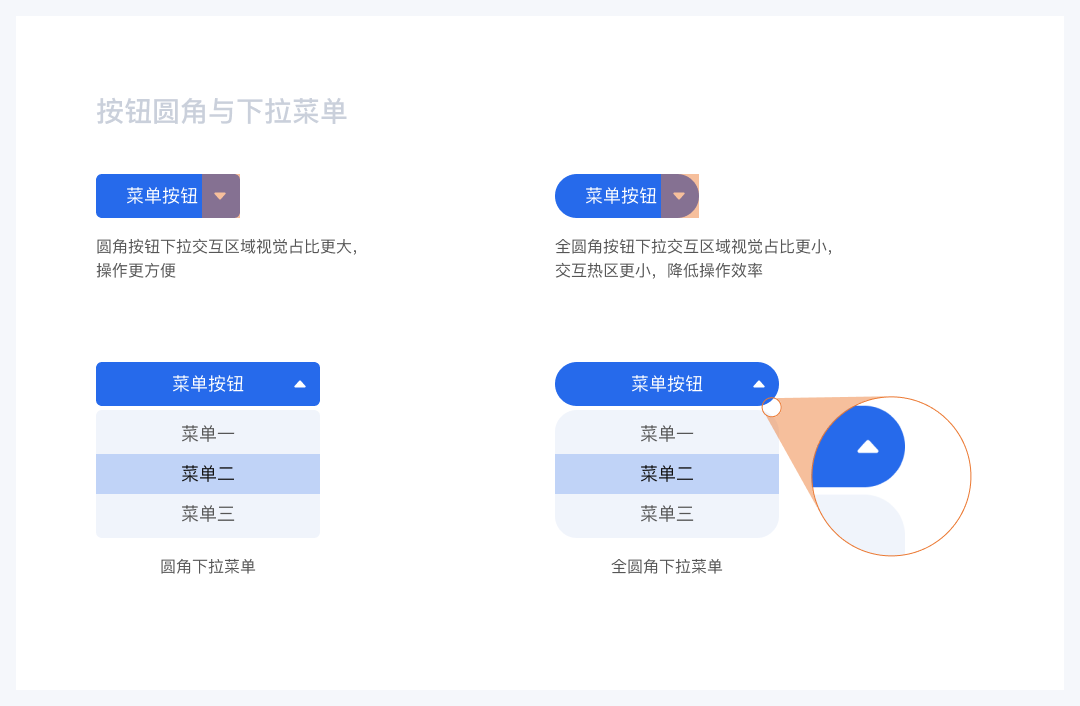This screenshot has width=1080, height=706.
Task: Click the 圆角下拉菜单 caption
Action: point(208,567)
